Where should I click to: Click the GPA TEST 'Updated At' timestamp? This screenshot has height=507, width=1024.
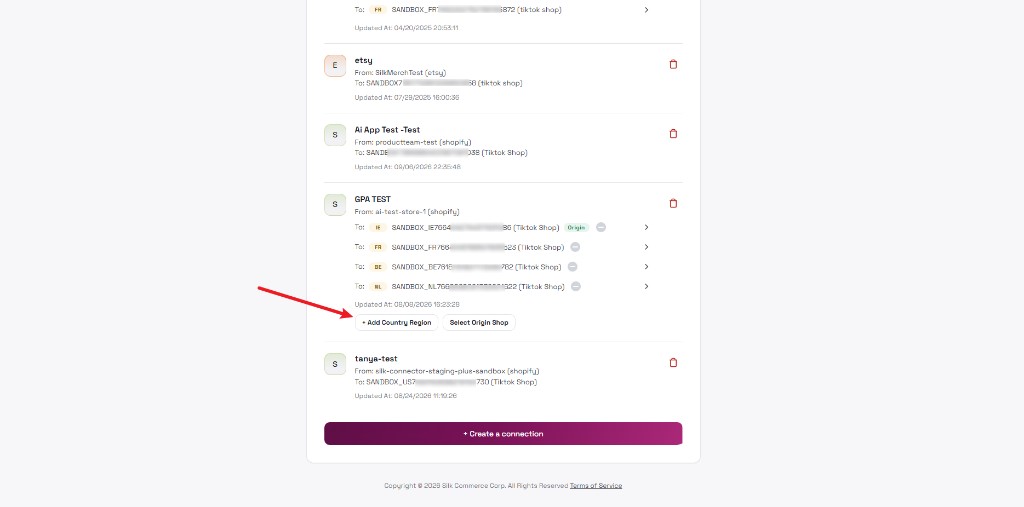[407, 304]
